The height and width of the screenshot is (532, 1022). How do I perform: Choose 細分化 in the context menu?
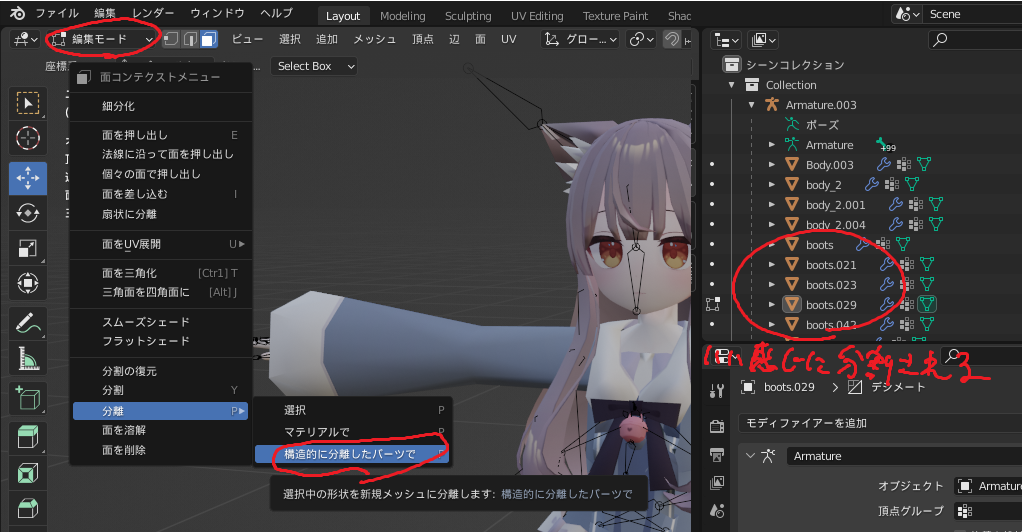tap(160, 106)
